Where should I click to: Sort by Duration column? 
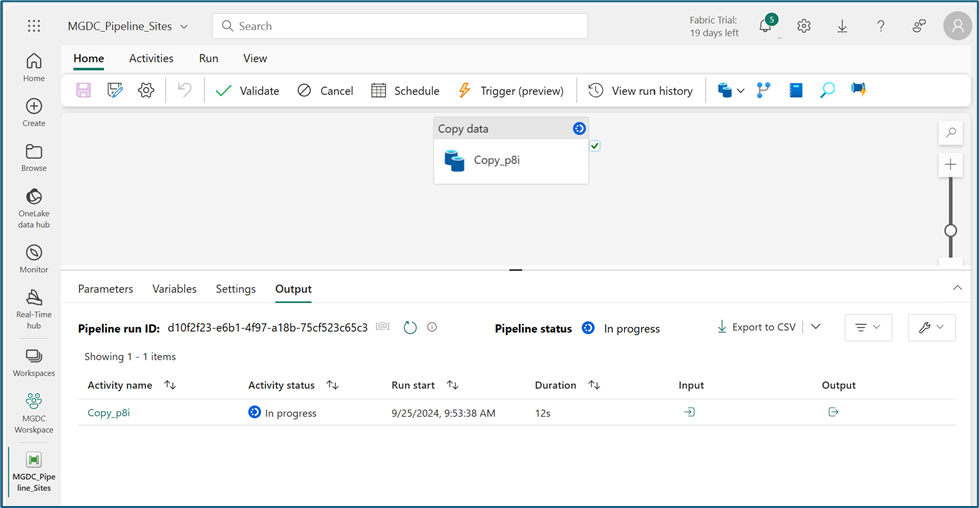click(x=594, y=385)
